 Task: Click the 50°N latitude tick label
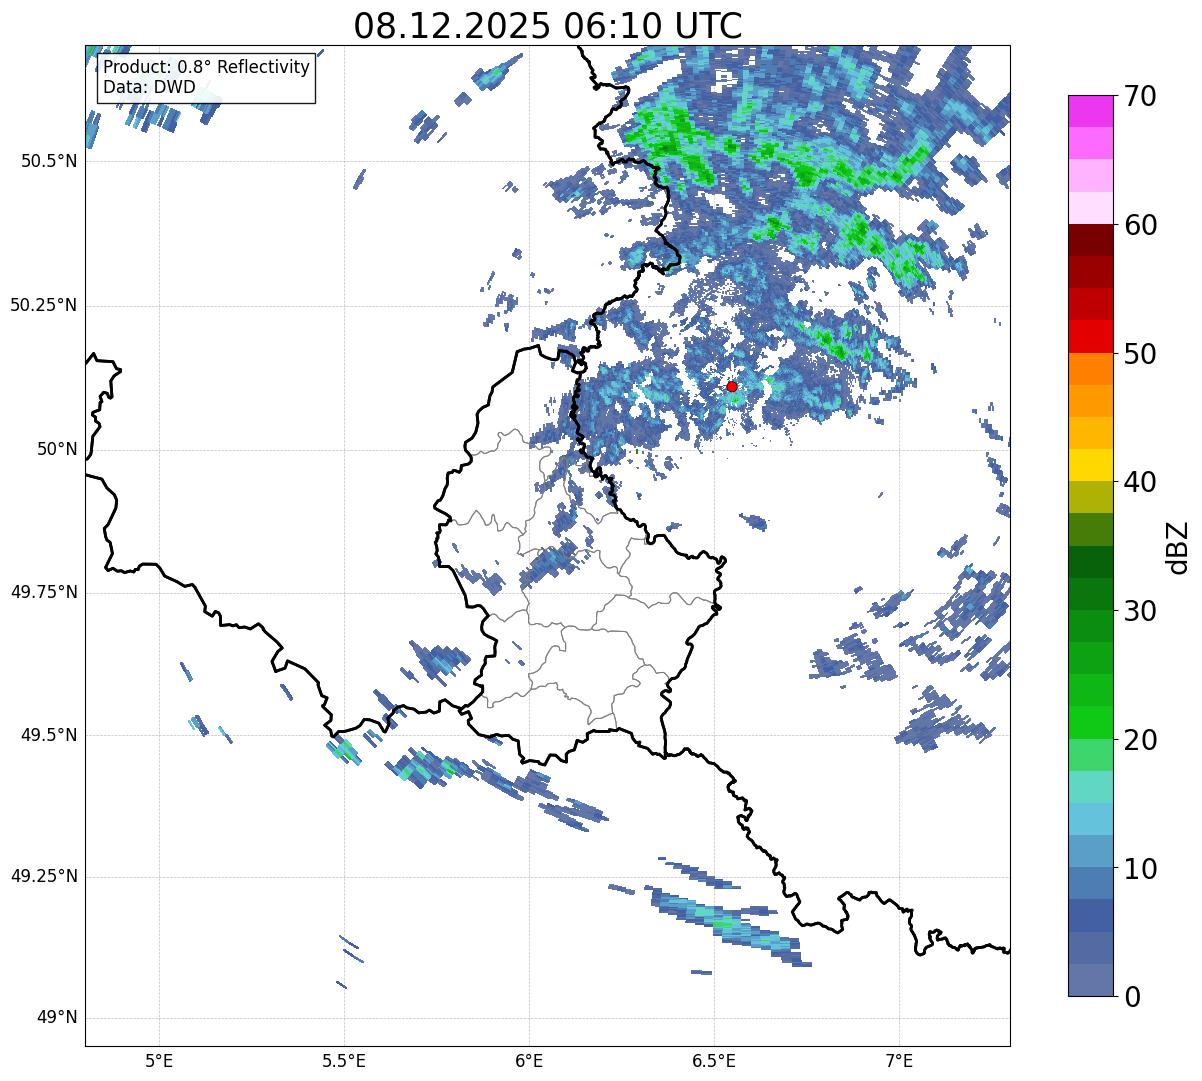(x=57, y=449)
